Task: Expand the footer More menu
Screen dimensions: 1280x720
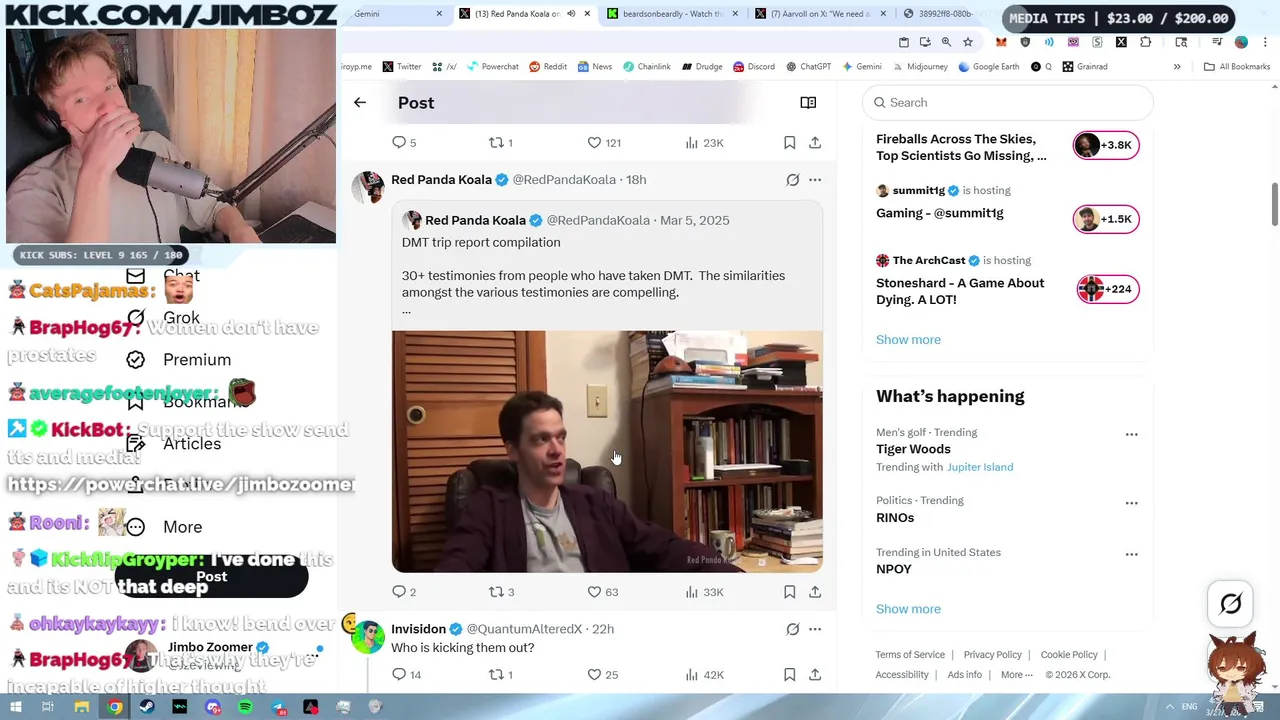Action: click(x=1016, y=675)
